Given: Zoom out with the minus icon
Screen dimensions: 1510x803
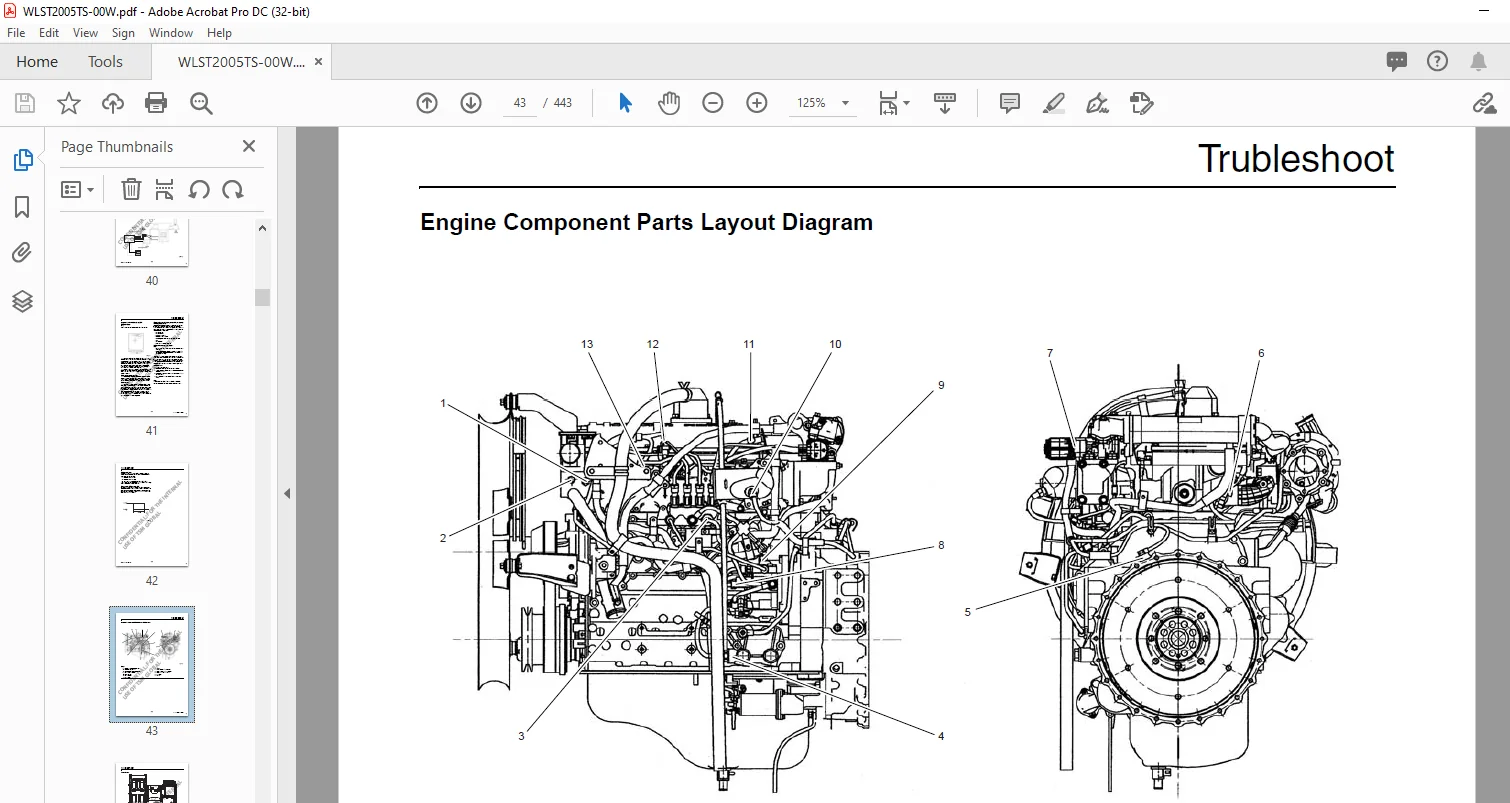Looking at the screenshot, I should pyautogui.click(x=713, y=103).
